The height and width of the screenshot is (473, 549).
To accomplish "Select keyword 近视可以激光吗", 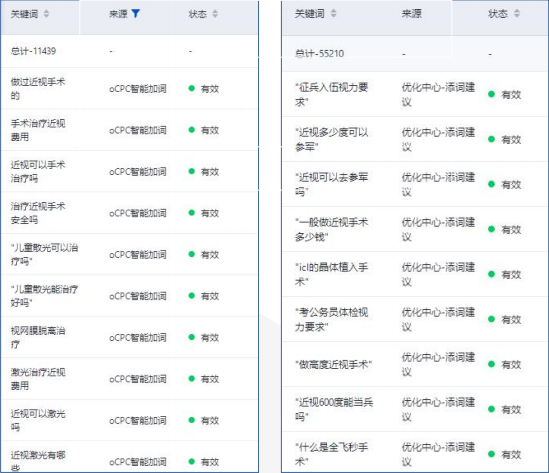I will (38, 420).
